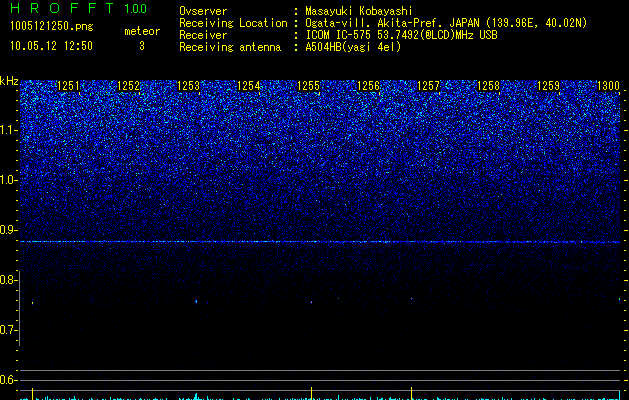Click the 'Receiving Location' field label
Image resolution: width=629 pixels, height=400 pixels.
click(x=233, y=23)
